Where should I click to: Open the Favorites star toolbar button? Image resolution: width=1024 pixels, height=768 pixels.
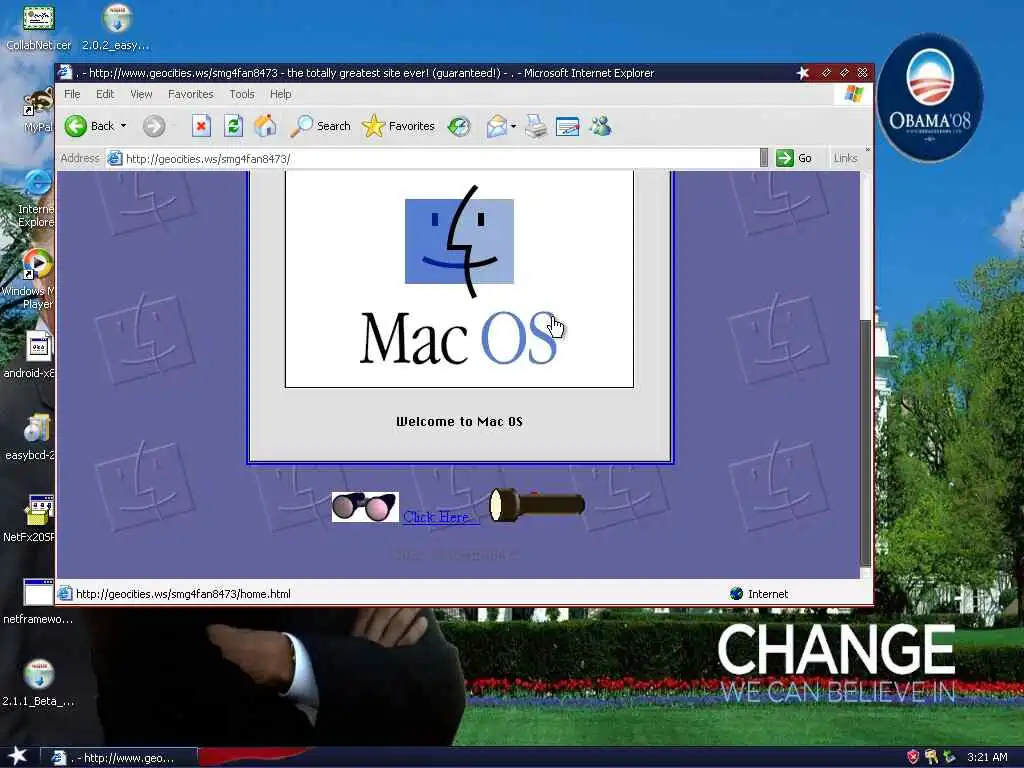click(398, 126)
